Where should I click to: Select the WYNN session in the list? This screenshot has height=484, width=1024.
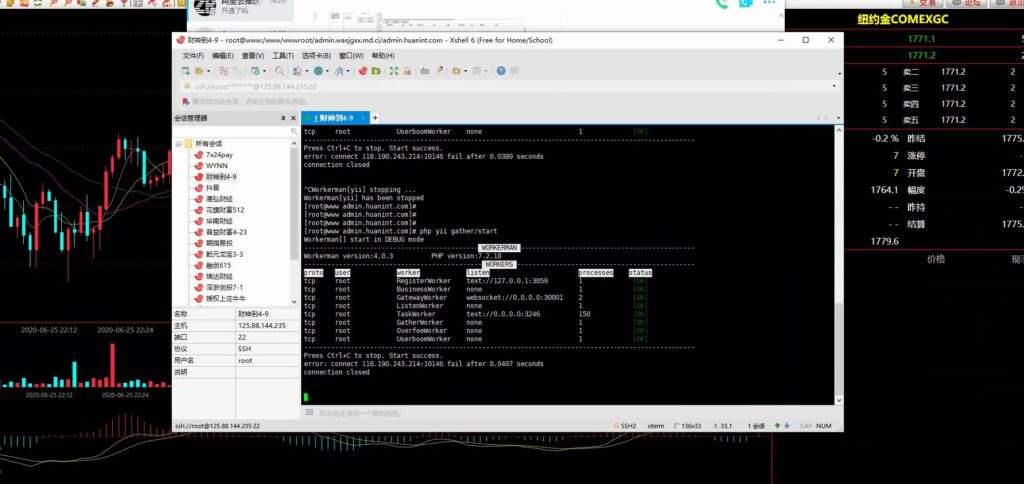[216, 165]
